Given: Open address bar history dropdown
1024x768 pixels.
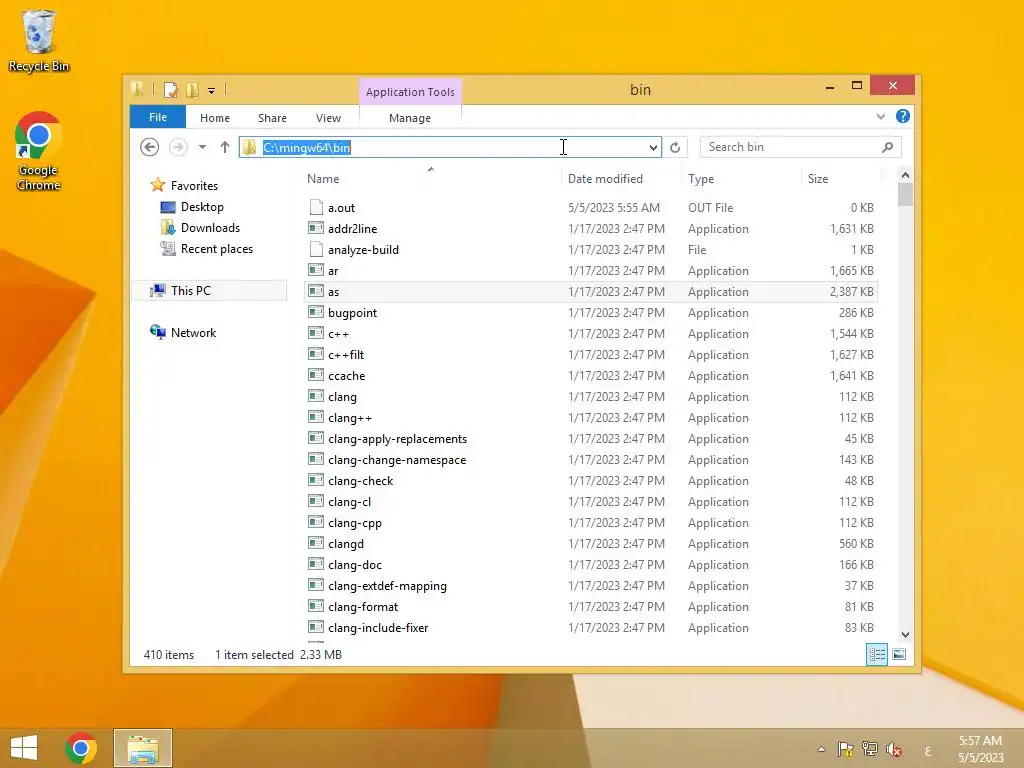Looking at the screenshot, I should (x=653, y=148).
